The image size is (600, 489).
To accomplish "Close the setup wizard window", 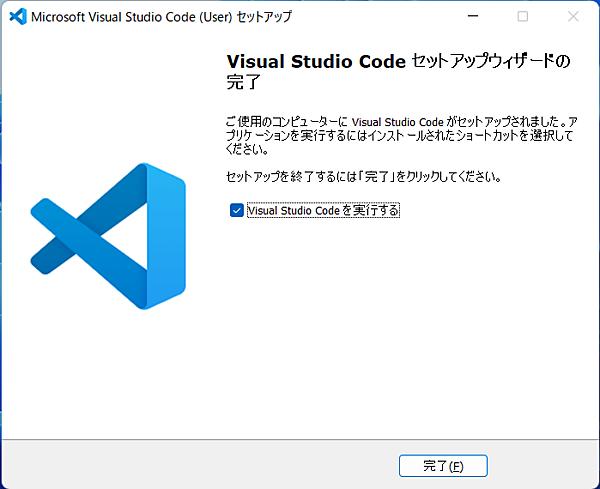I will click(571, 17).
